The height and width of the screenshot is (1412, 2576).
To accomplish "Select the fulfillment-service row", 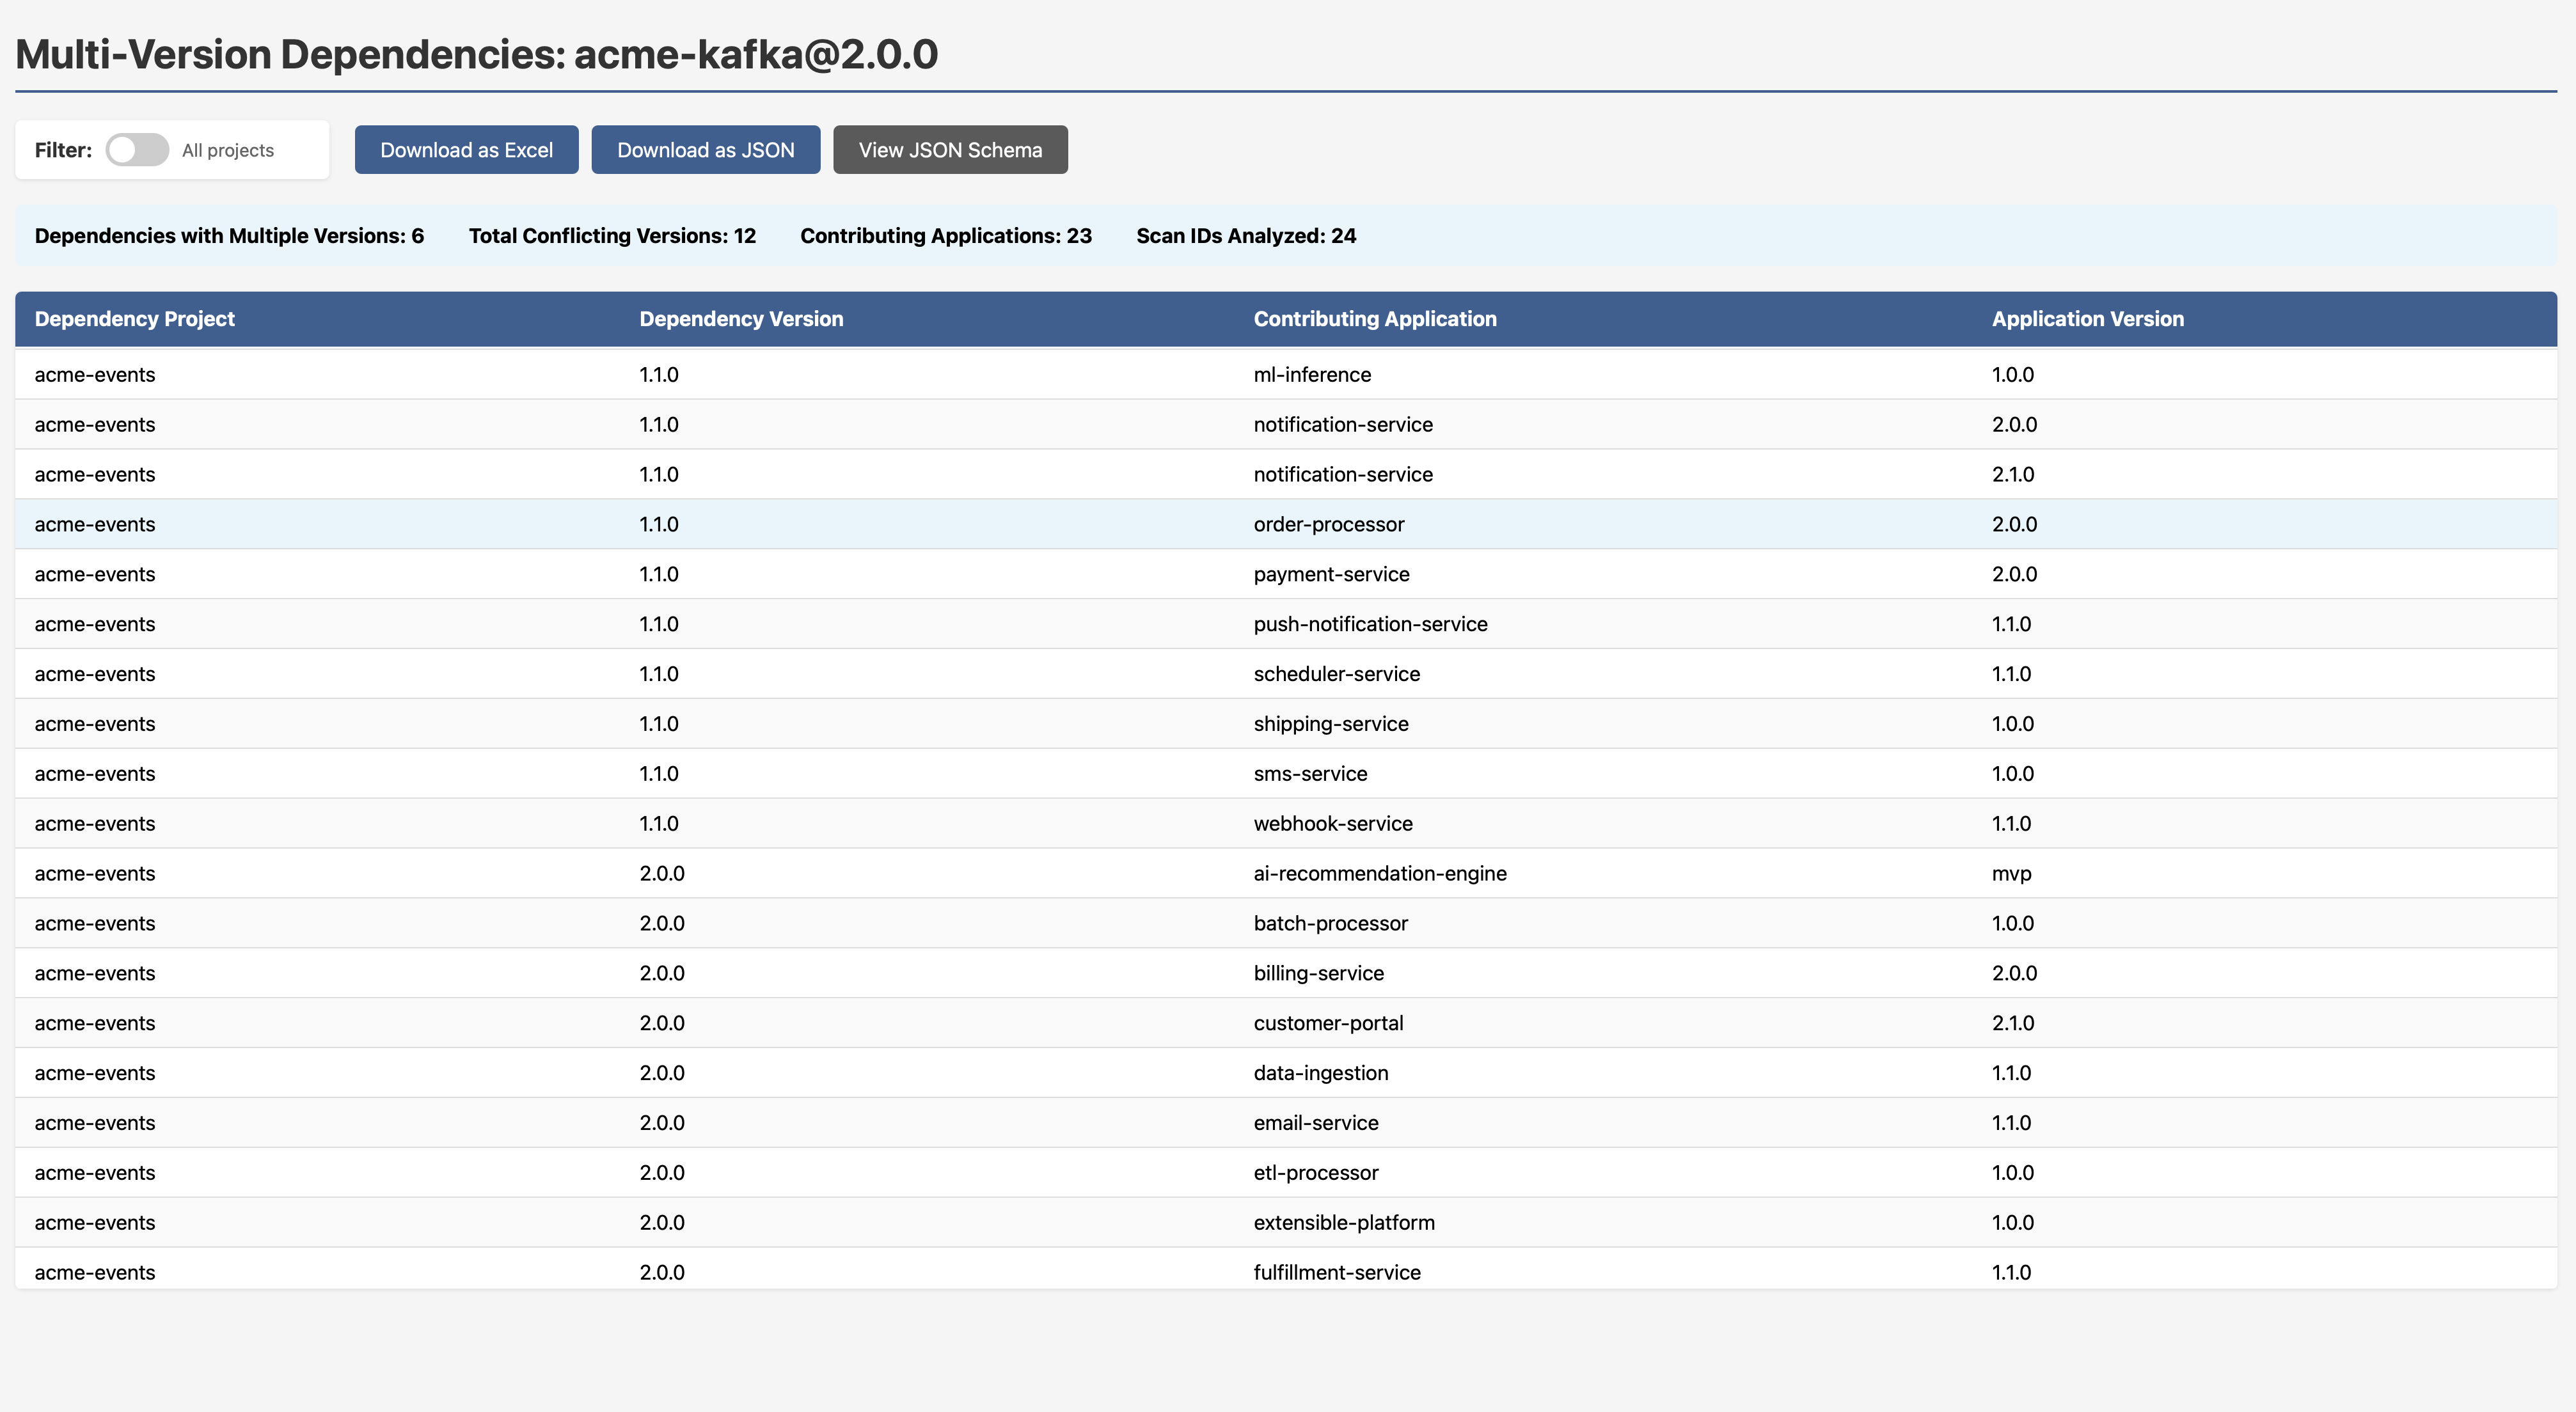I will coord(1337,1271).
